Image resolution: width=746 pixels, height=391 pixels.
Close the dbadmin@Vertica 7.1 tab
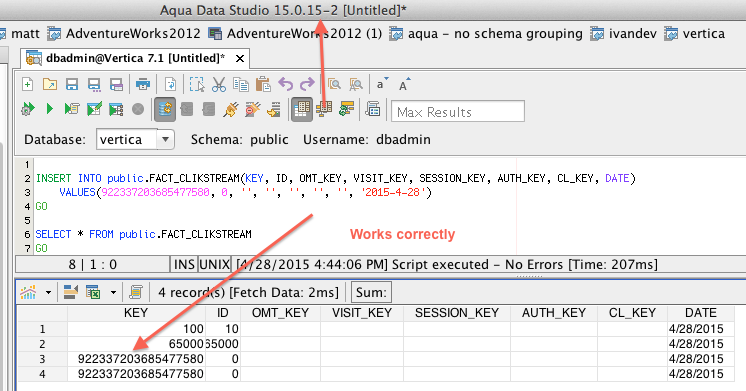pos(240,59)
